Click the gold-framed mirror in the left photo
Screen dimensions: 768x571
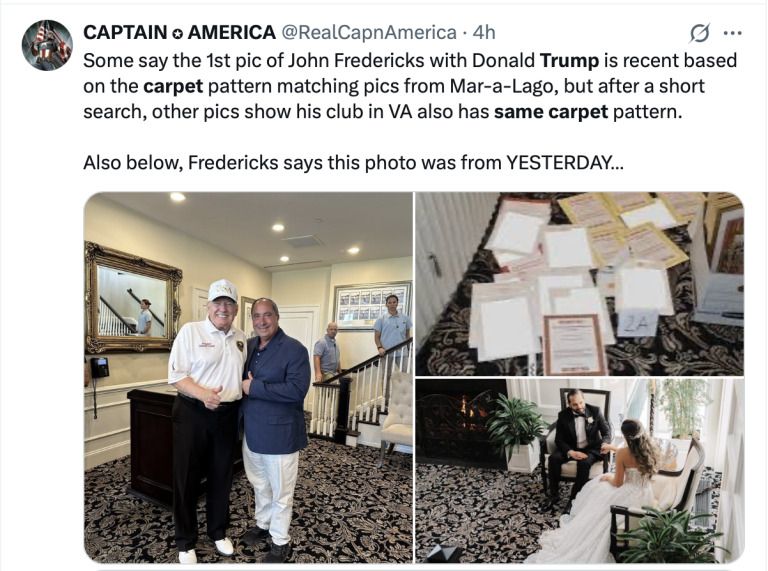pos(132,298)
